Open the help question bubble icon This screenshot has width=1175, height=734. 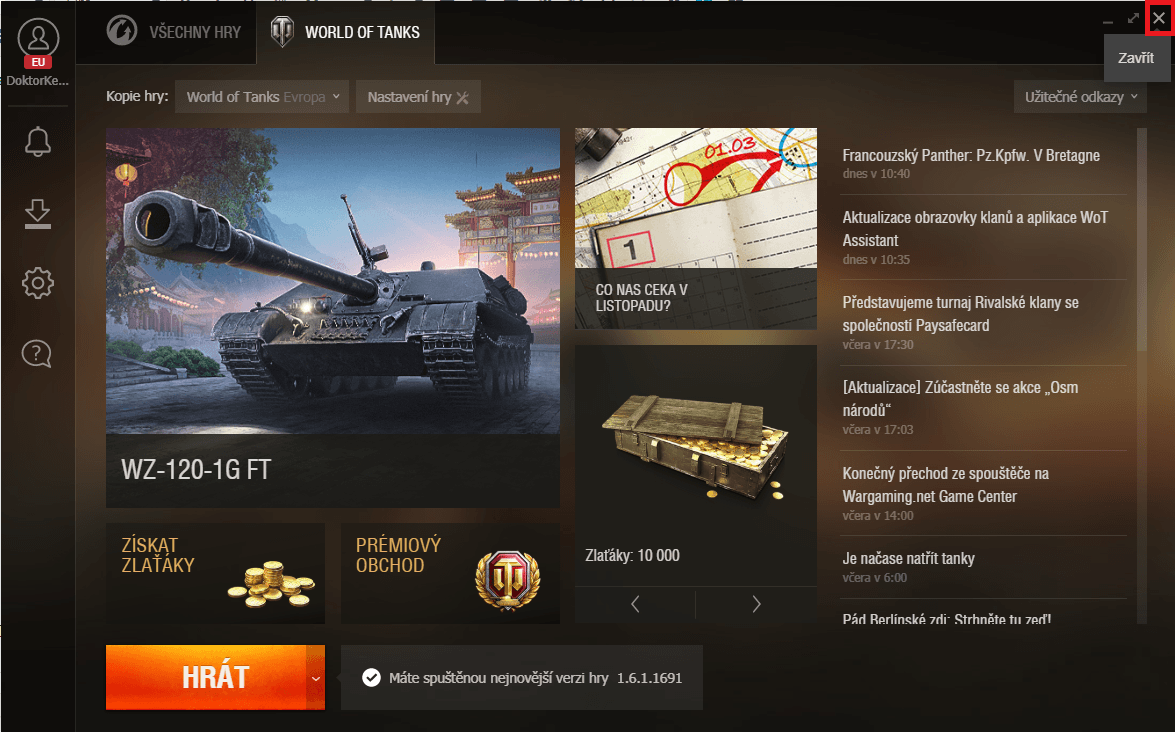(x=37, y=353)
